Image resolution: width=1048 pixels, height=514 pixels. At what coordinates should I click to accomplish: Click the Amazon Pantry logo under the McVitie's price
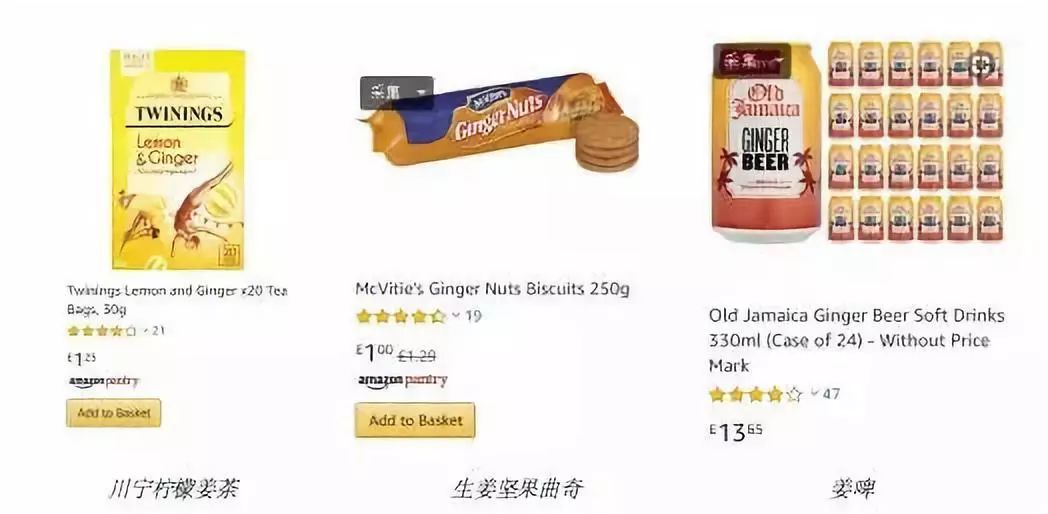coord(402,380)
